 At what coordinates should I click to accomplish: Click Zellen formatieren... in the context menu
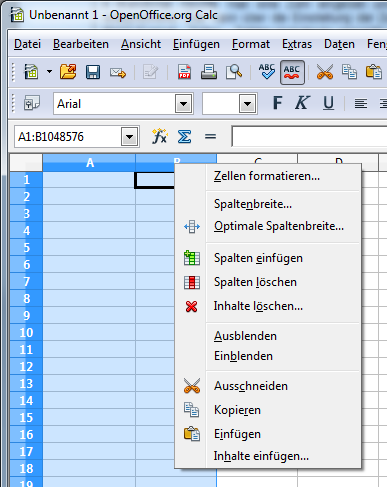[267, 176]
